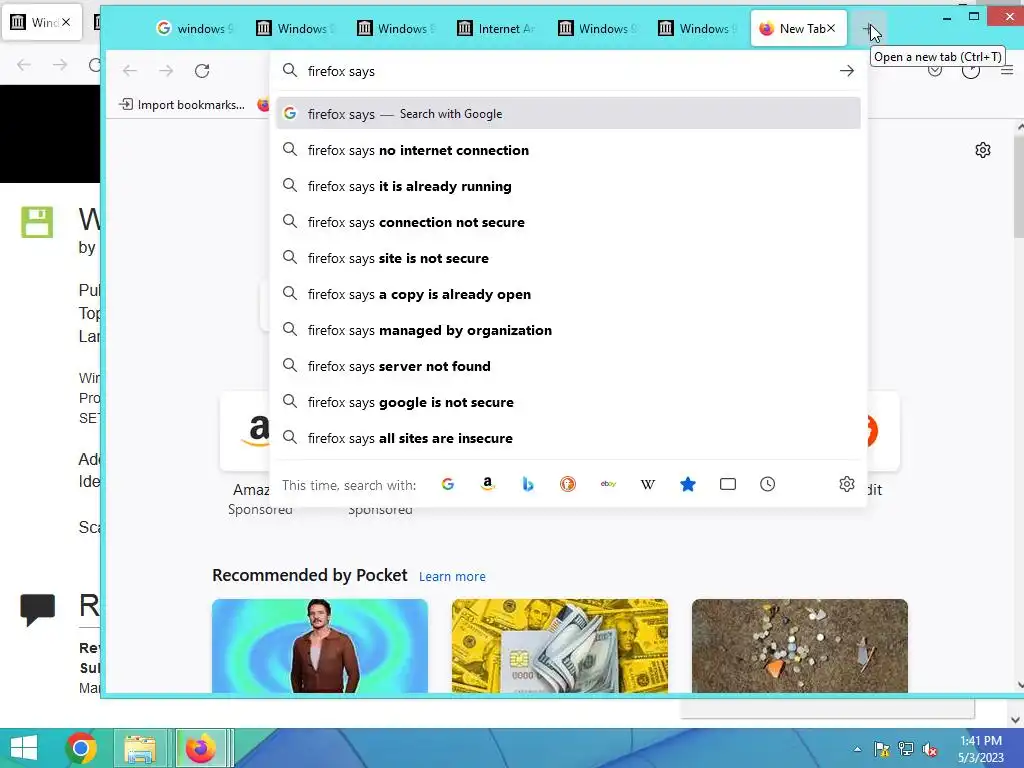Open Firefox application hamburger menu

(x=1007, y=71)
